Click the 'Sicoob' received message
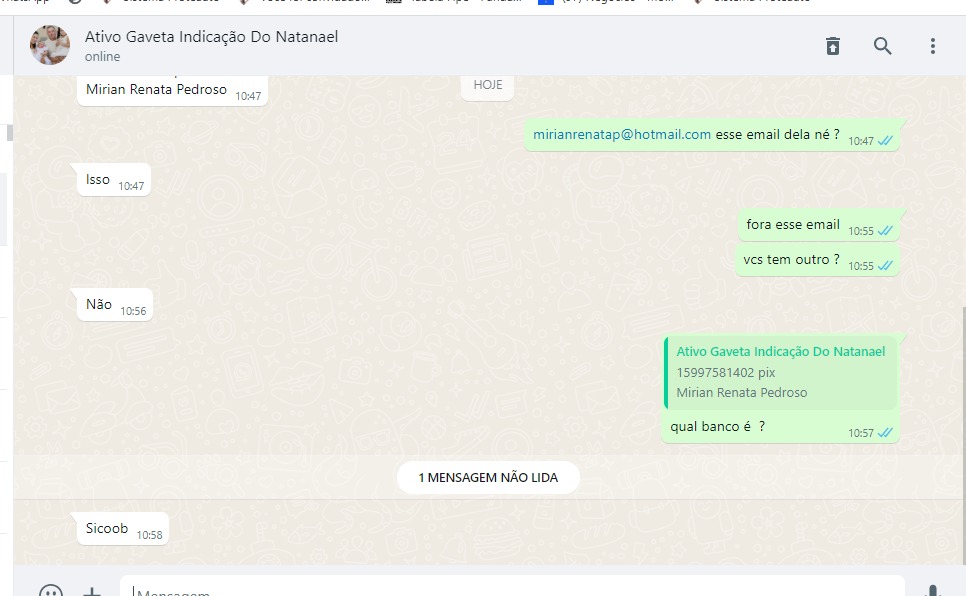The width and height of the screenshot is (966, 596). (x=107, y=528)
